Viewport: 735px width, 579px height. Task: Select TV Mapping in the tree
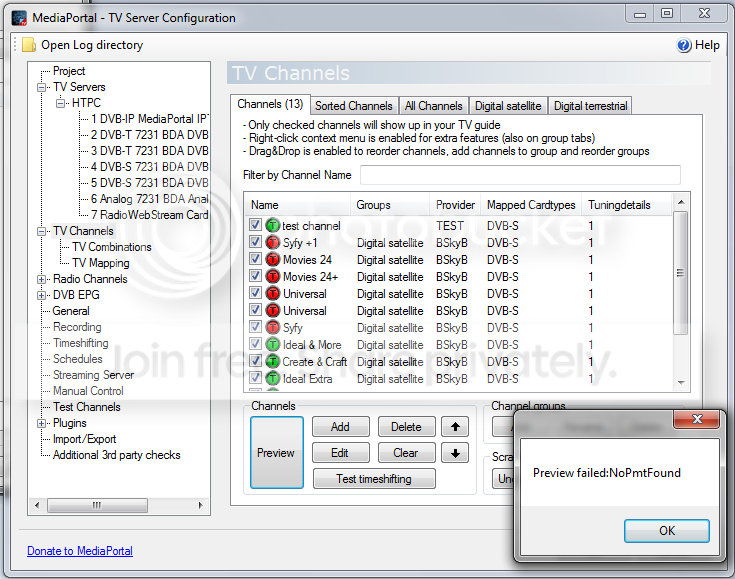coord(101,263)
